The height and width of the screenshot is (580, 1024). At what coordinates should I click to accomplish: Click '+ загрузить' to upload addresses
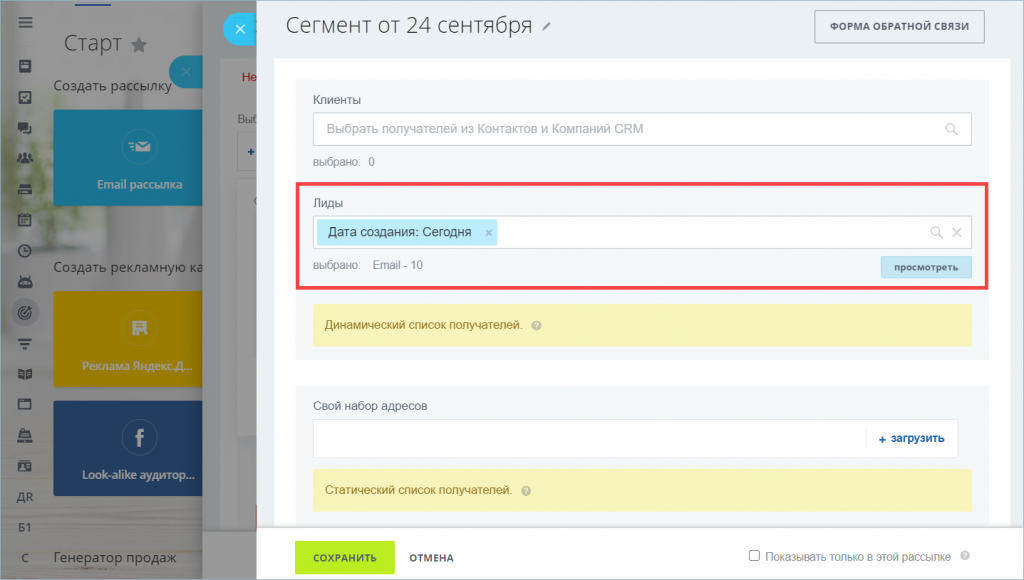point(910,439)
